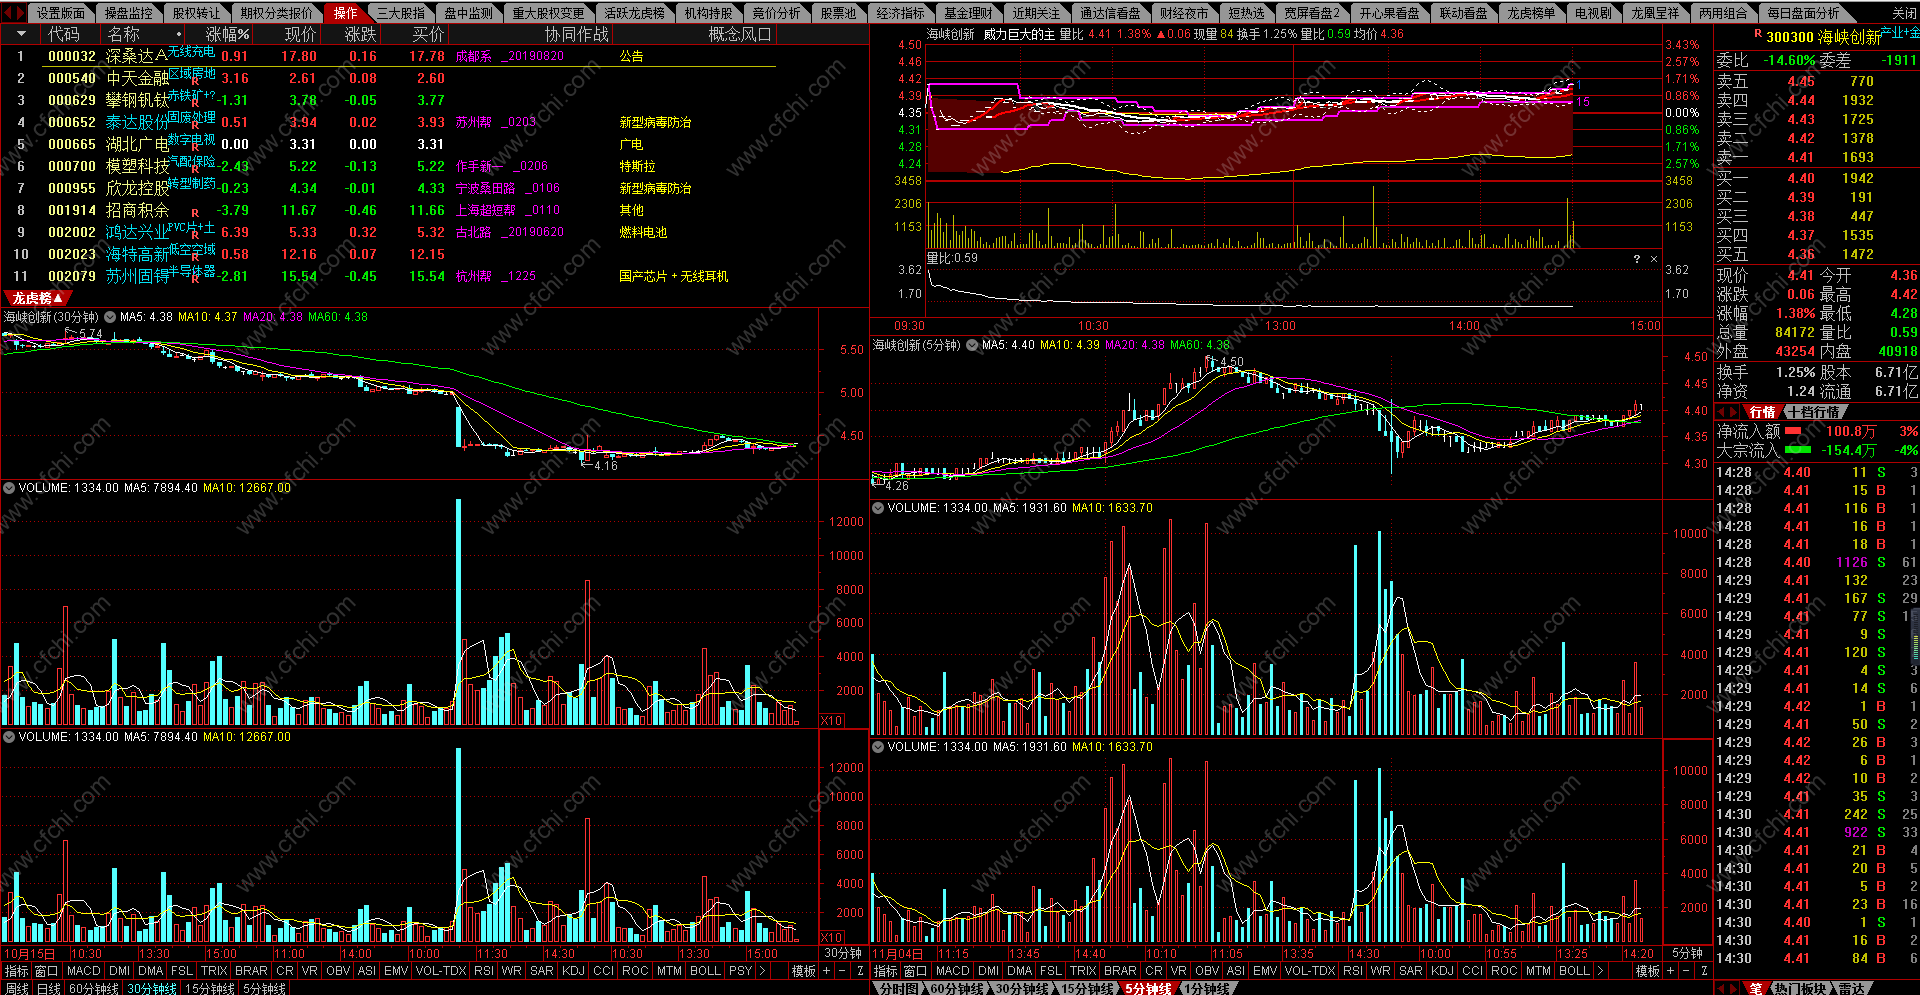Click the right arrow beside 行情 tab
The image size is (1920, 995).
1734,412
